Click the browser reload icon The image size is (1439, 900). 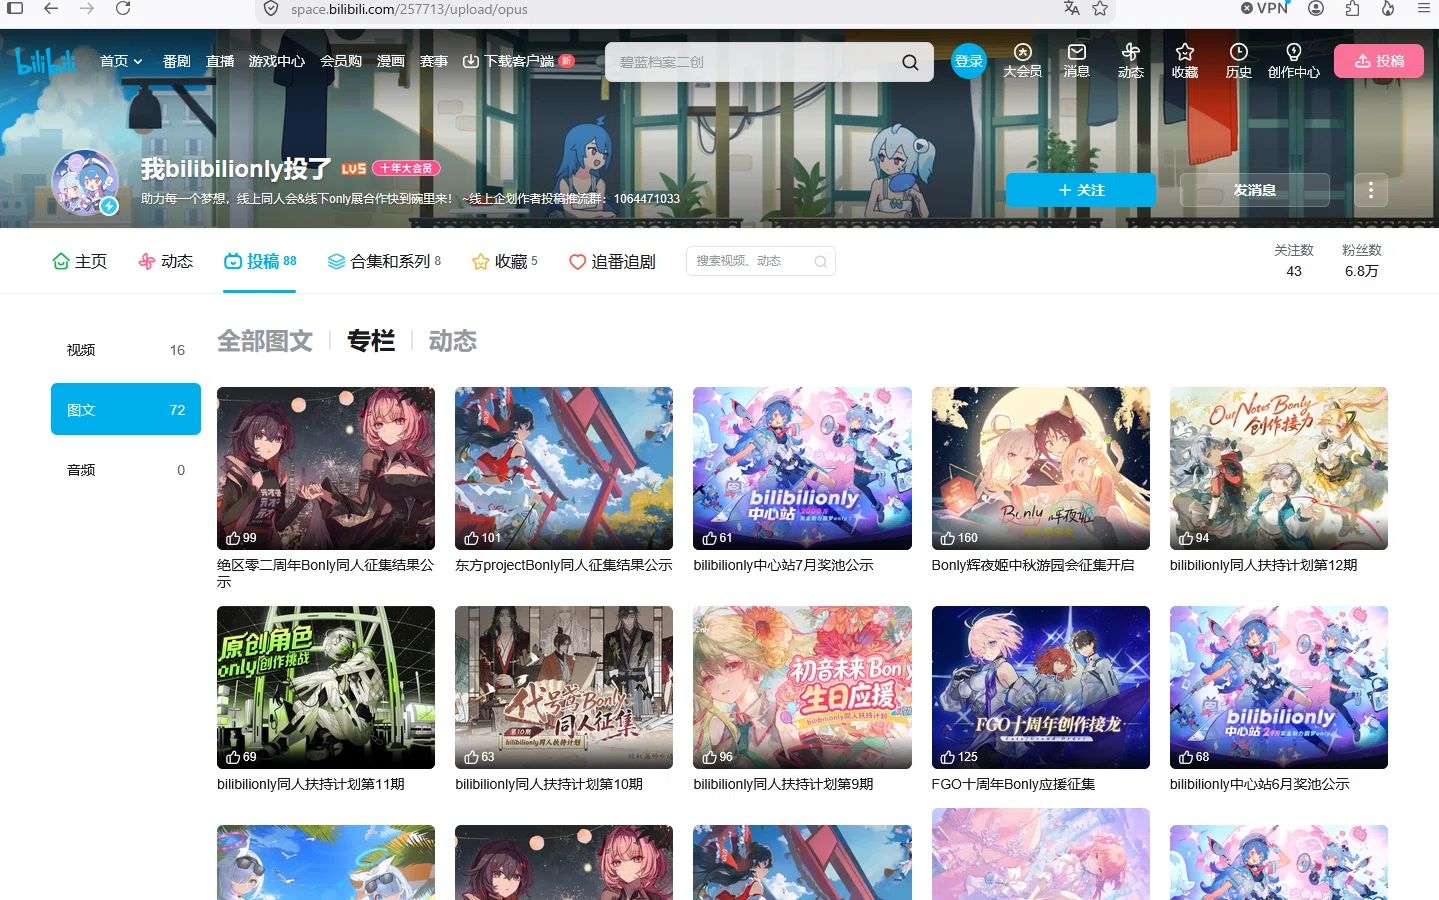(123, 9)
